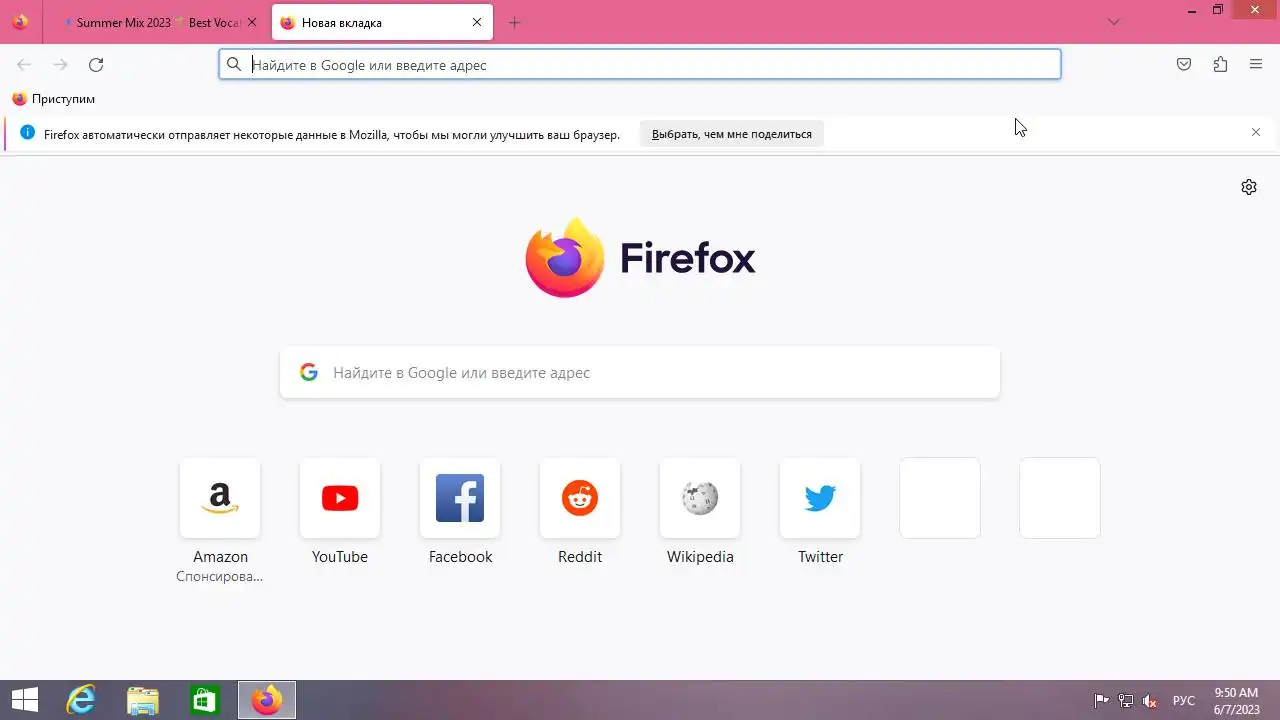
Task: Open Action Center flag tray icon
Action: [1101, 701]
